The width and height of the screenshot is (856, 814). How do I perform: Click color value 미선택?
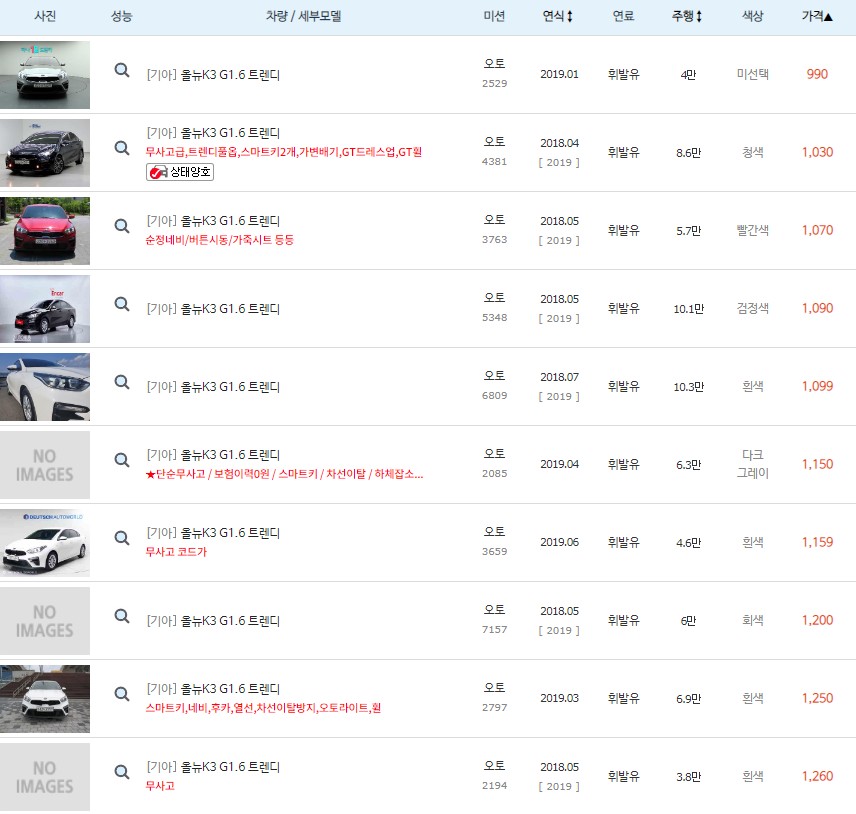[753, 74]
